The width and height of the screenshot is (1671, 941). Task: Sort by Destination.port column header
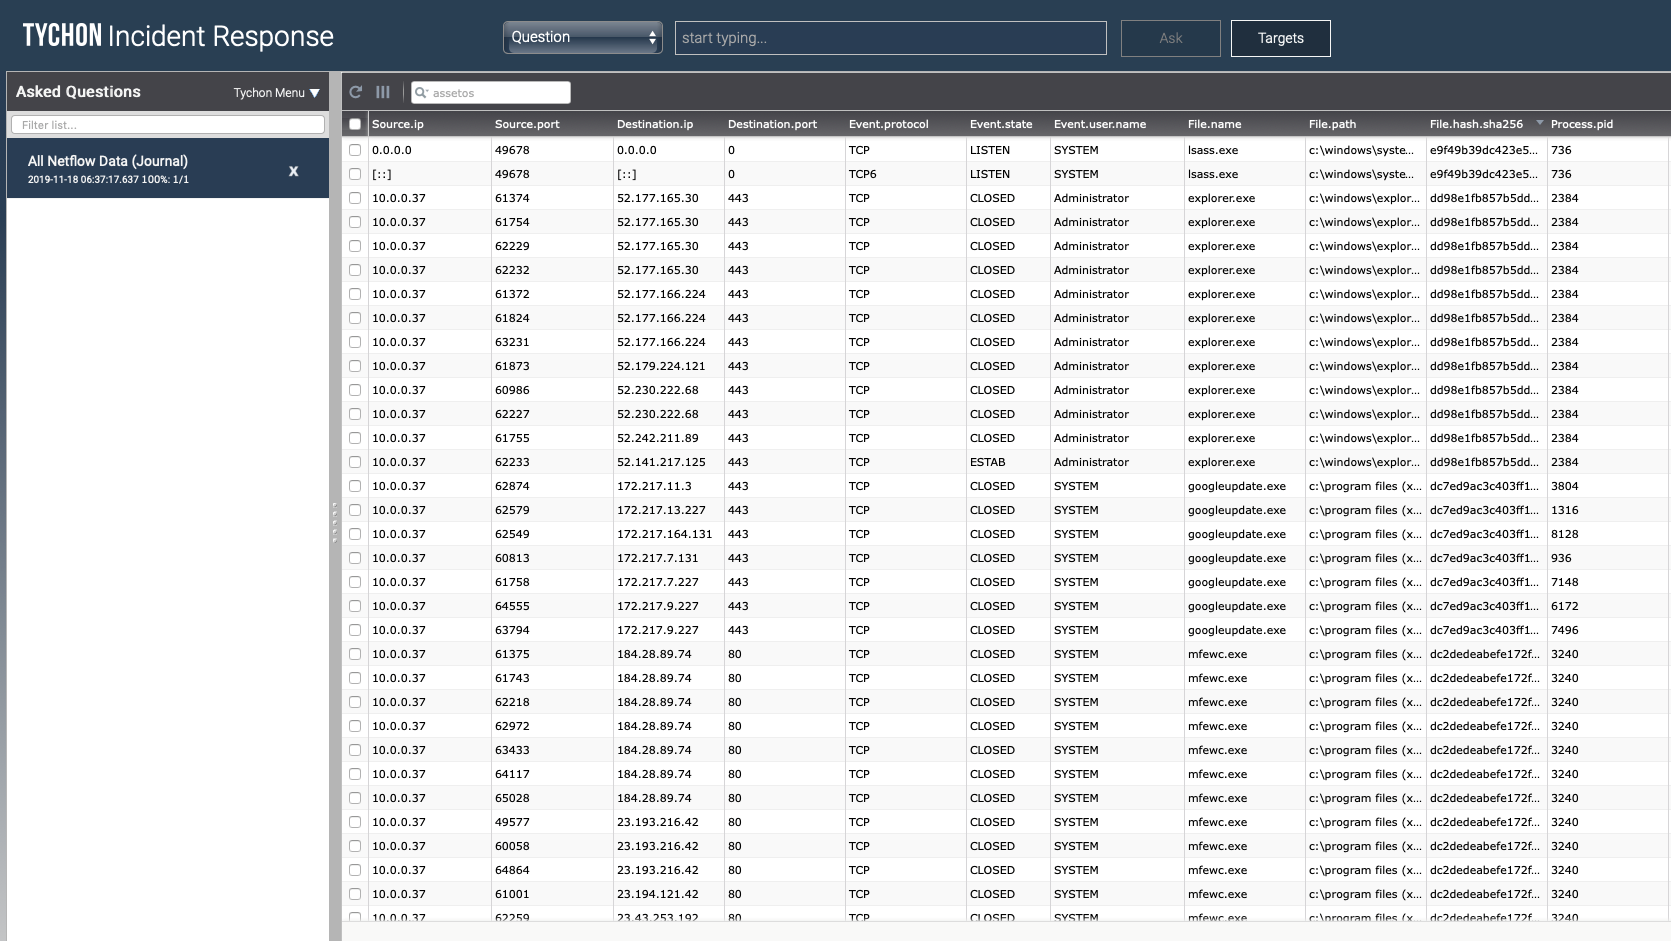772,124
